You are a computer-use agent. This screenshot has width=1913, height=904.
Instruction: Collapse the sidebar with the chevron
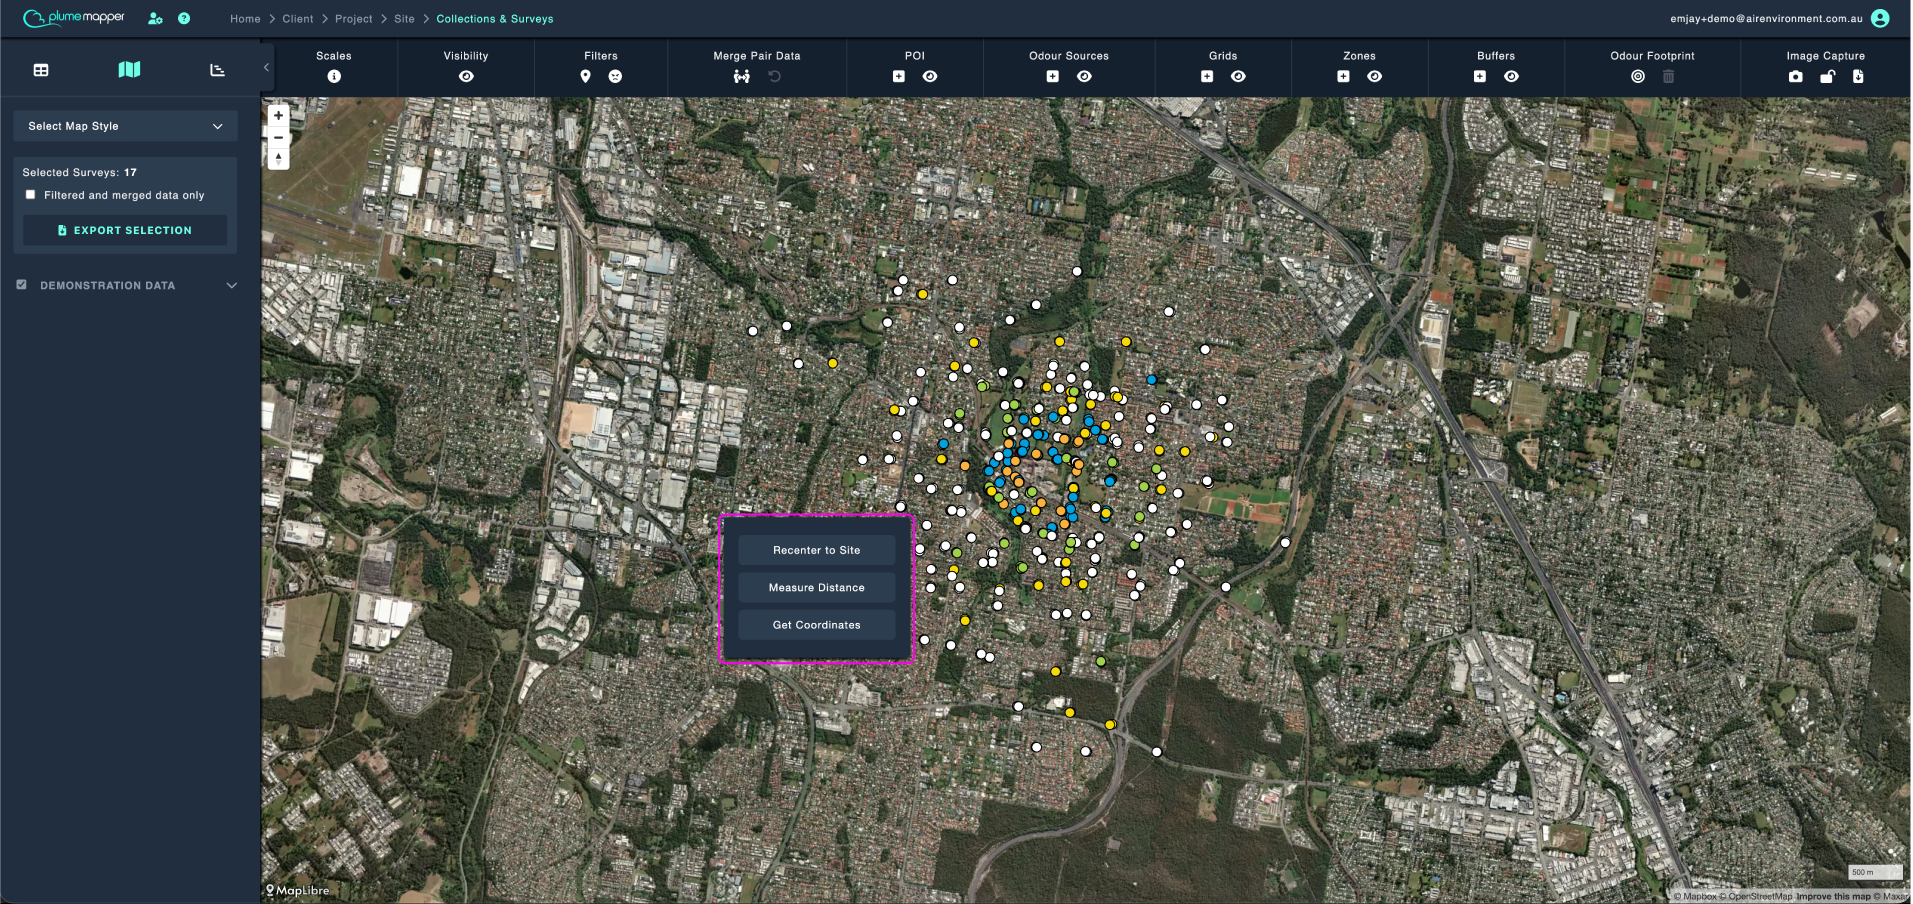point(266,67)
